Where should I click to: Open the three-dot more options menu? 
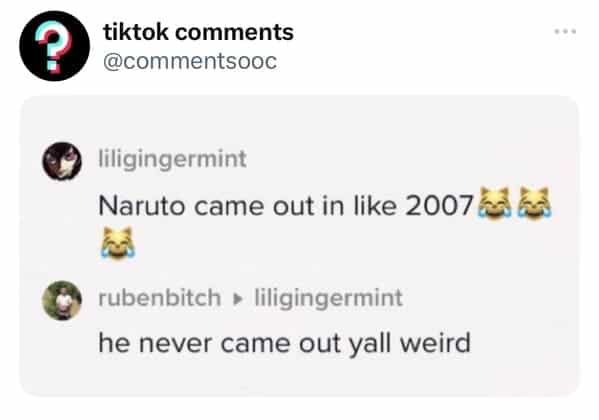pyautogui.click(x=565, y=31)
